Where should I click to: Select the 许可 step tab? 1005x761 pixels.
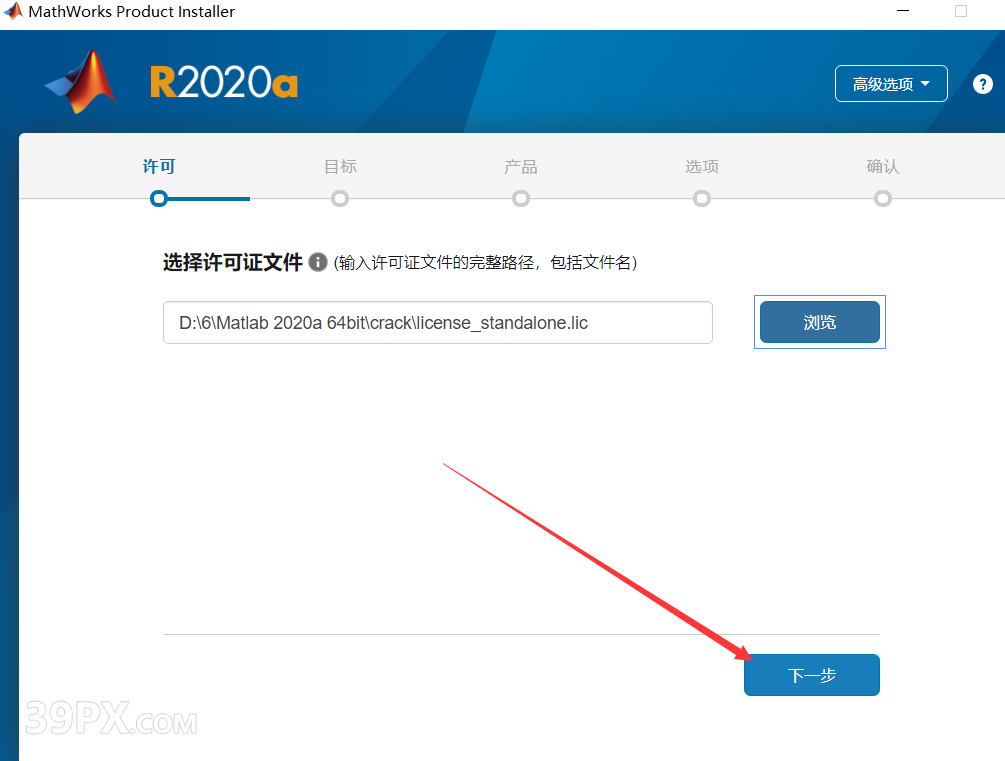click(158, 167)
